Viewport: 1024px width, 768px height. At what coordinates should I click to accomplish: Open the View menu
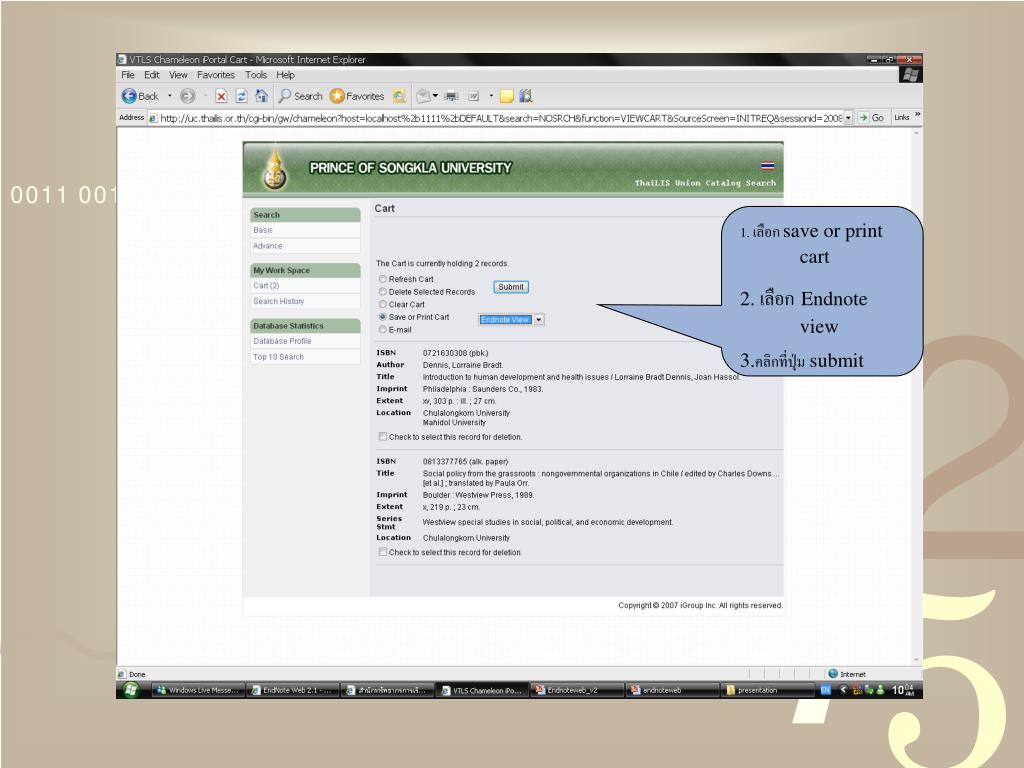178,75
